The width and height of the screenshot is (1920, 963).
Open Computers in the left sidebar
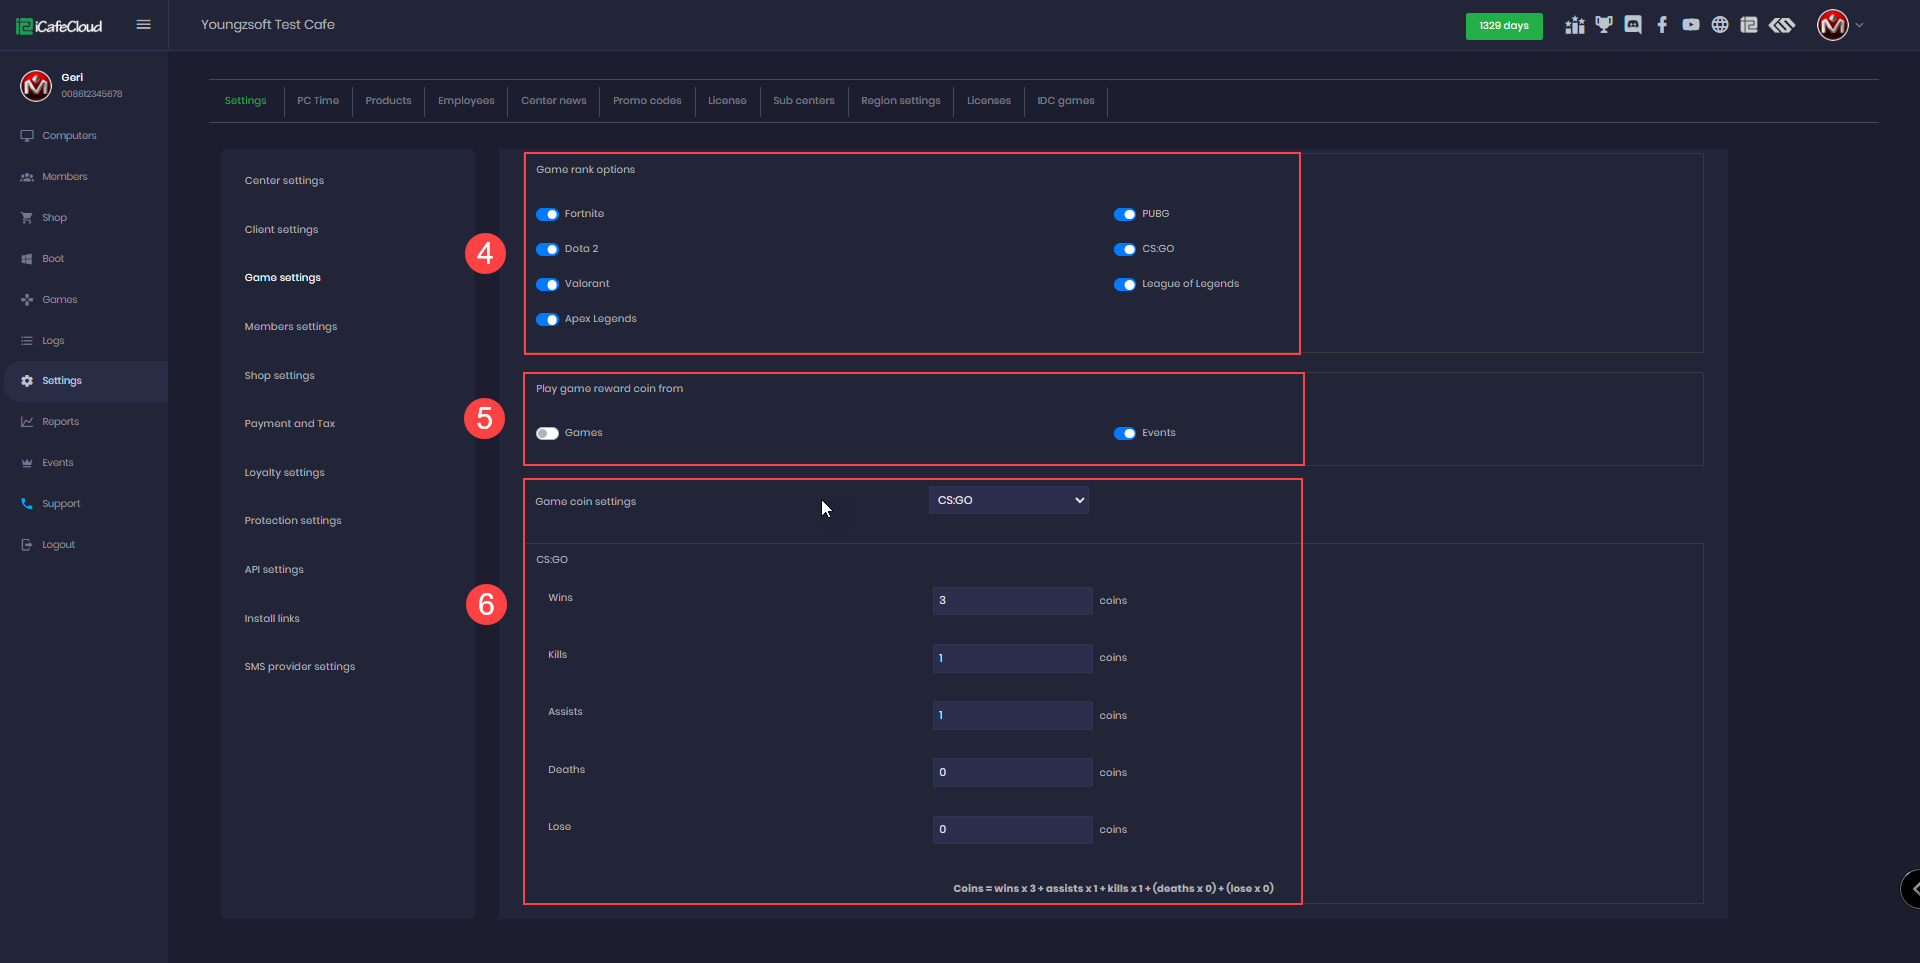(69, 136)
